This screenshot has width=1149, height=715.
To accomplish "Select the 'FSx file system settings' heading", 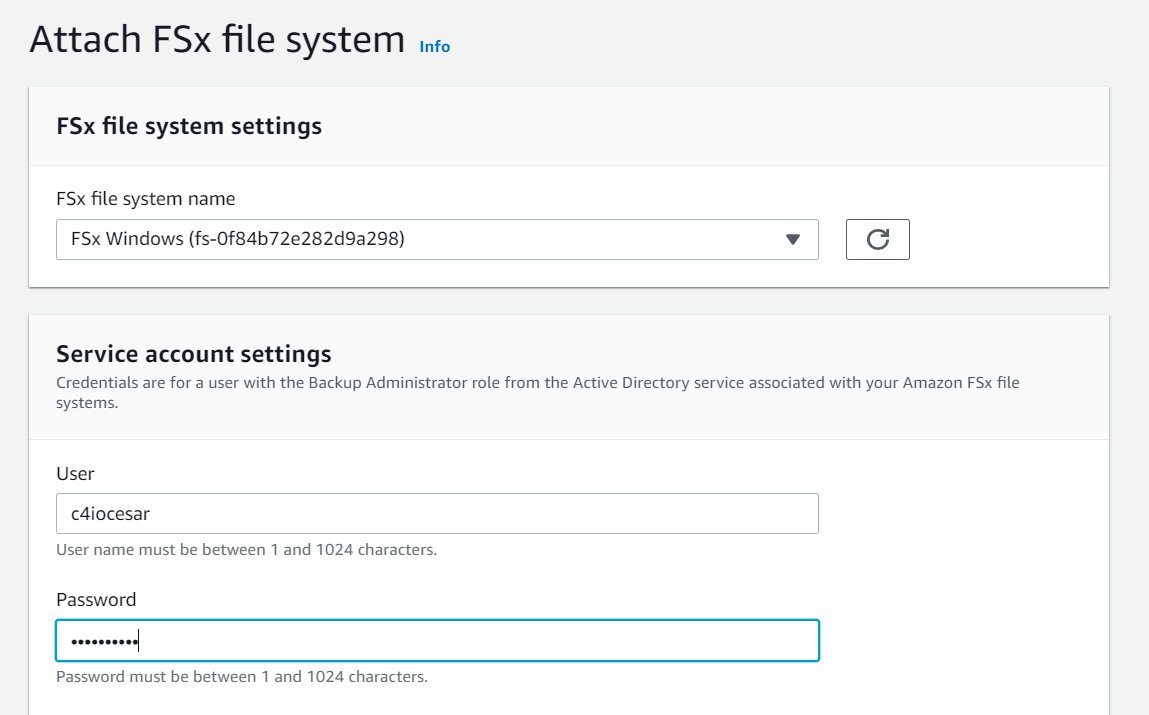I will tap(189, 126).
